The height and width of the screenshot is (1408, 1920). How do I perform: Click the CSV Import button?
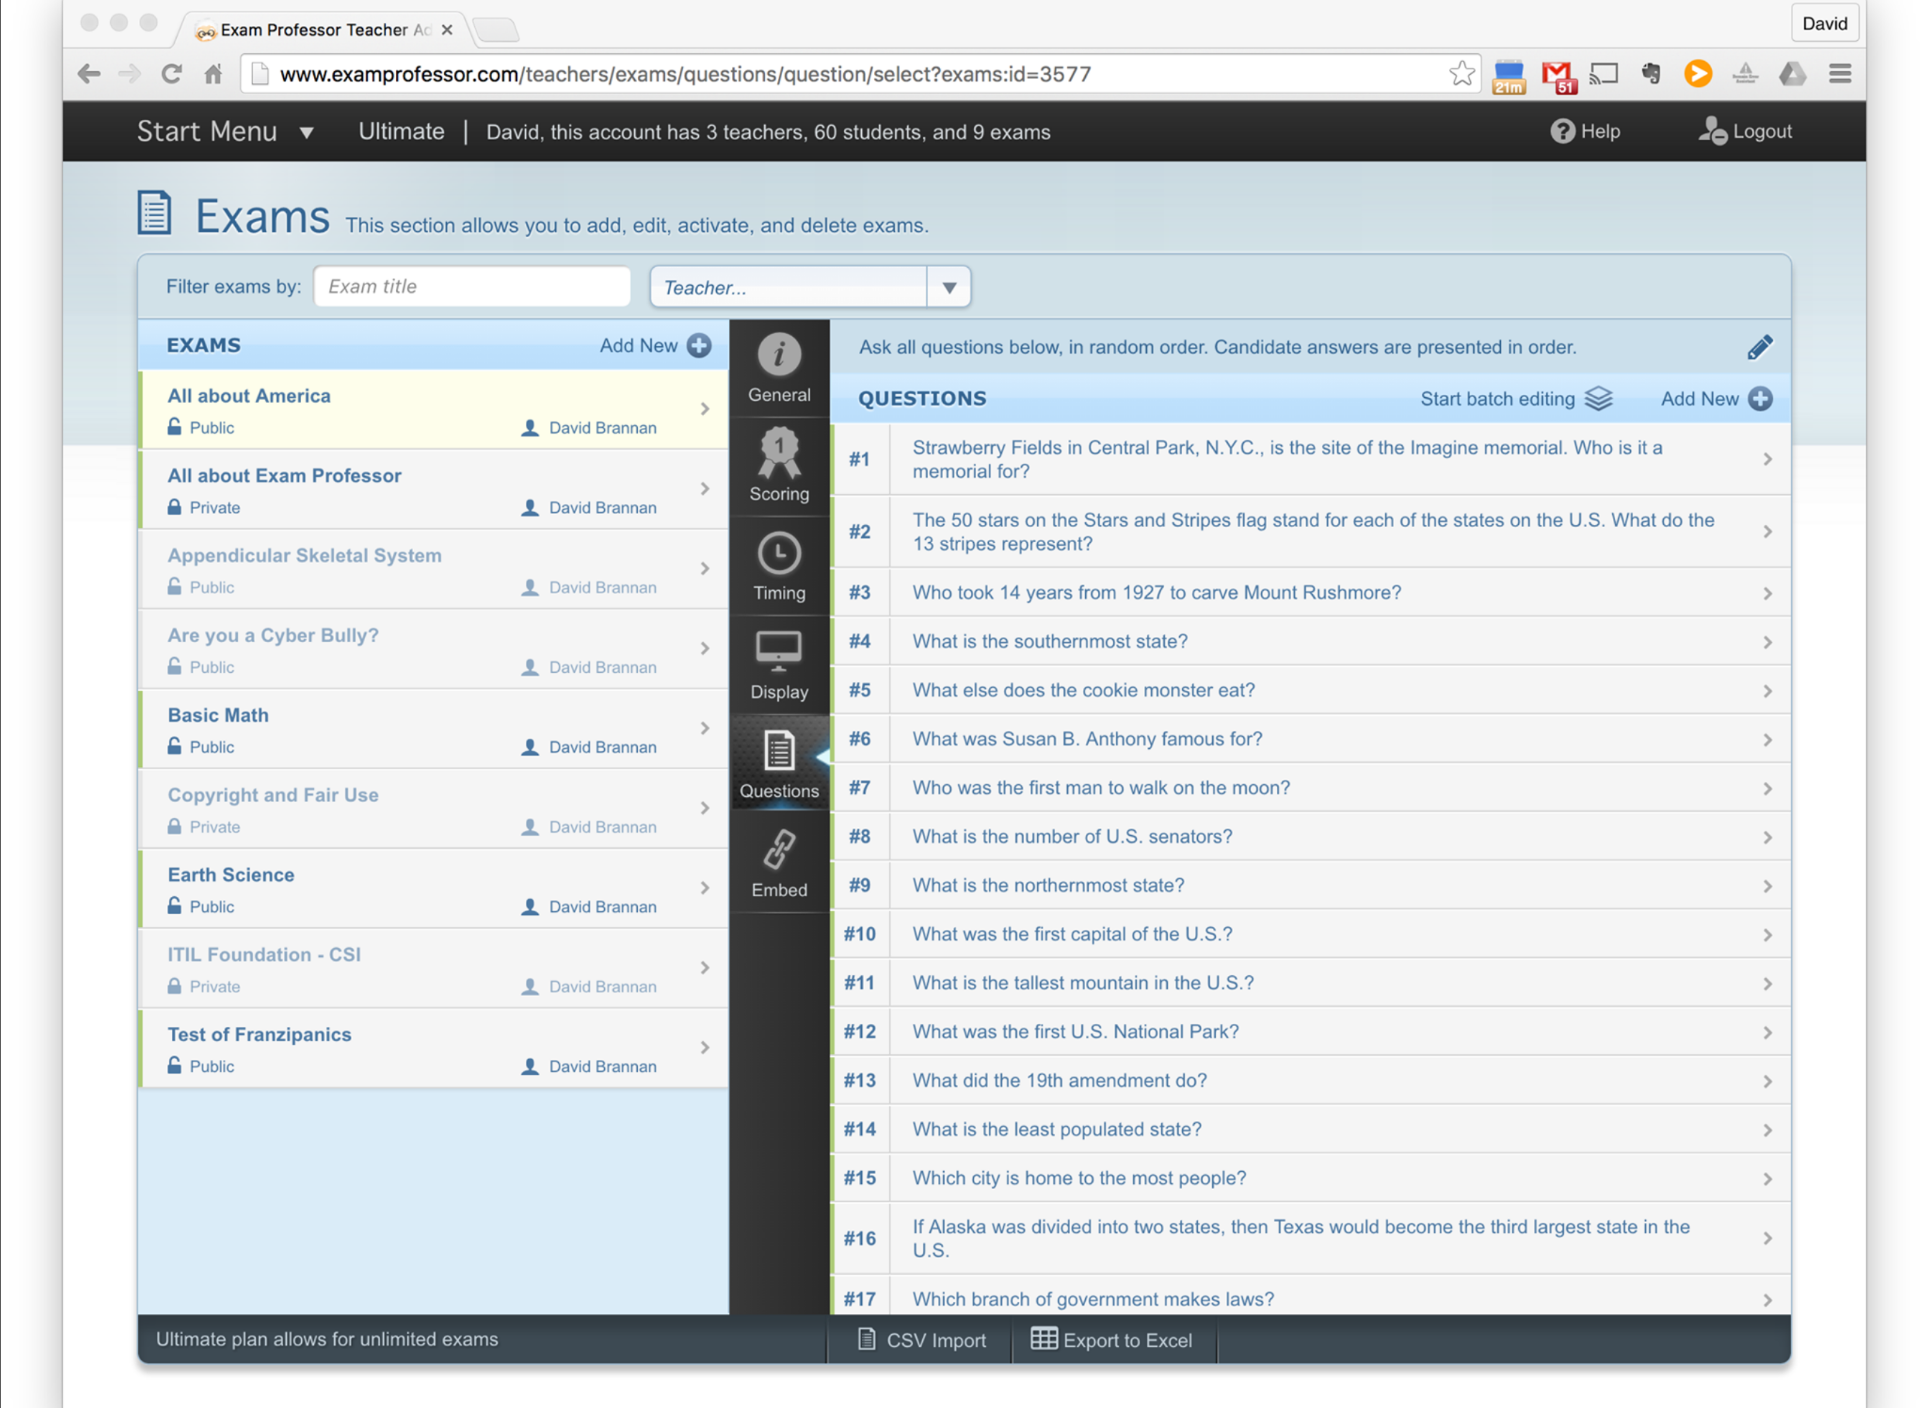click(921, 1340)
